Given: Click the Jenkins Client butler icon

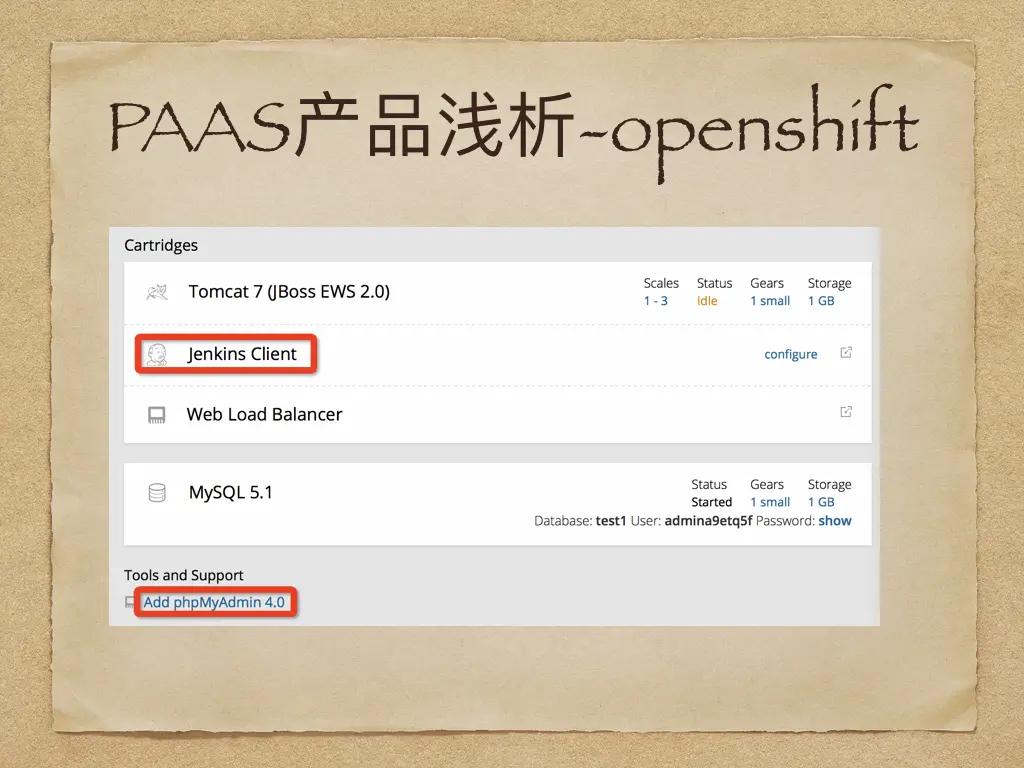Looking at the screenshot, I should point(157,355).
